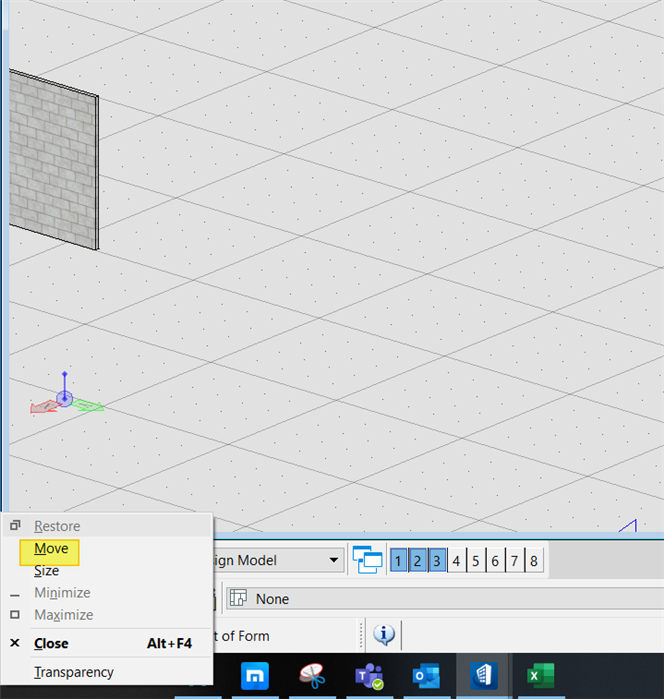Open Excel from the taskbar
This screenshot has width=664, height=699.
coord(540,676)
